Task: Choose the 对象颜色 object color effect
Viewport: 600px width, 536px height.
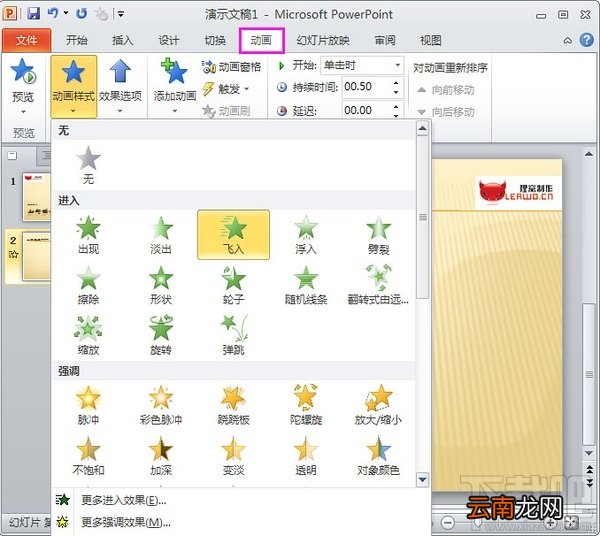Action: (x=378, y=456)
